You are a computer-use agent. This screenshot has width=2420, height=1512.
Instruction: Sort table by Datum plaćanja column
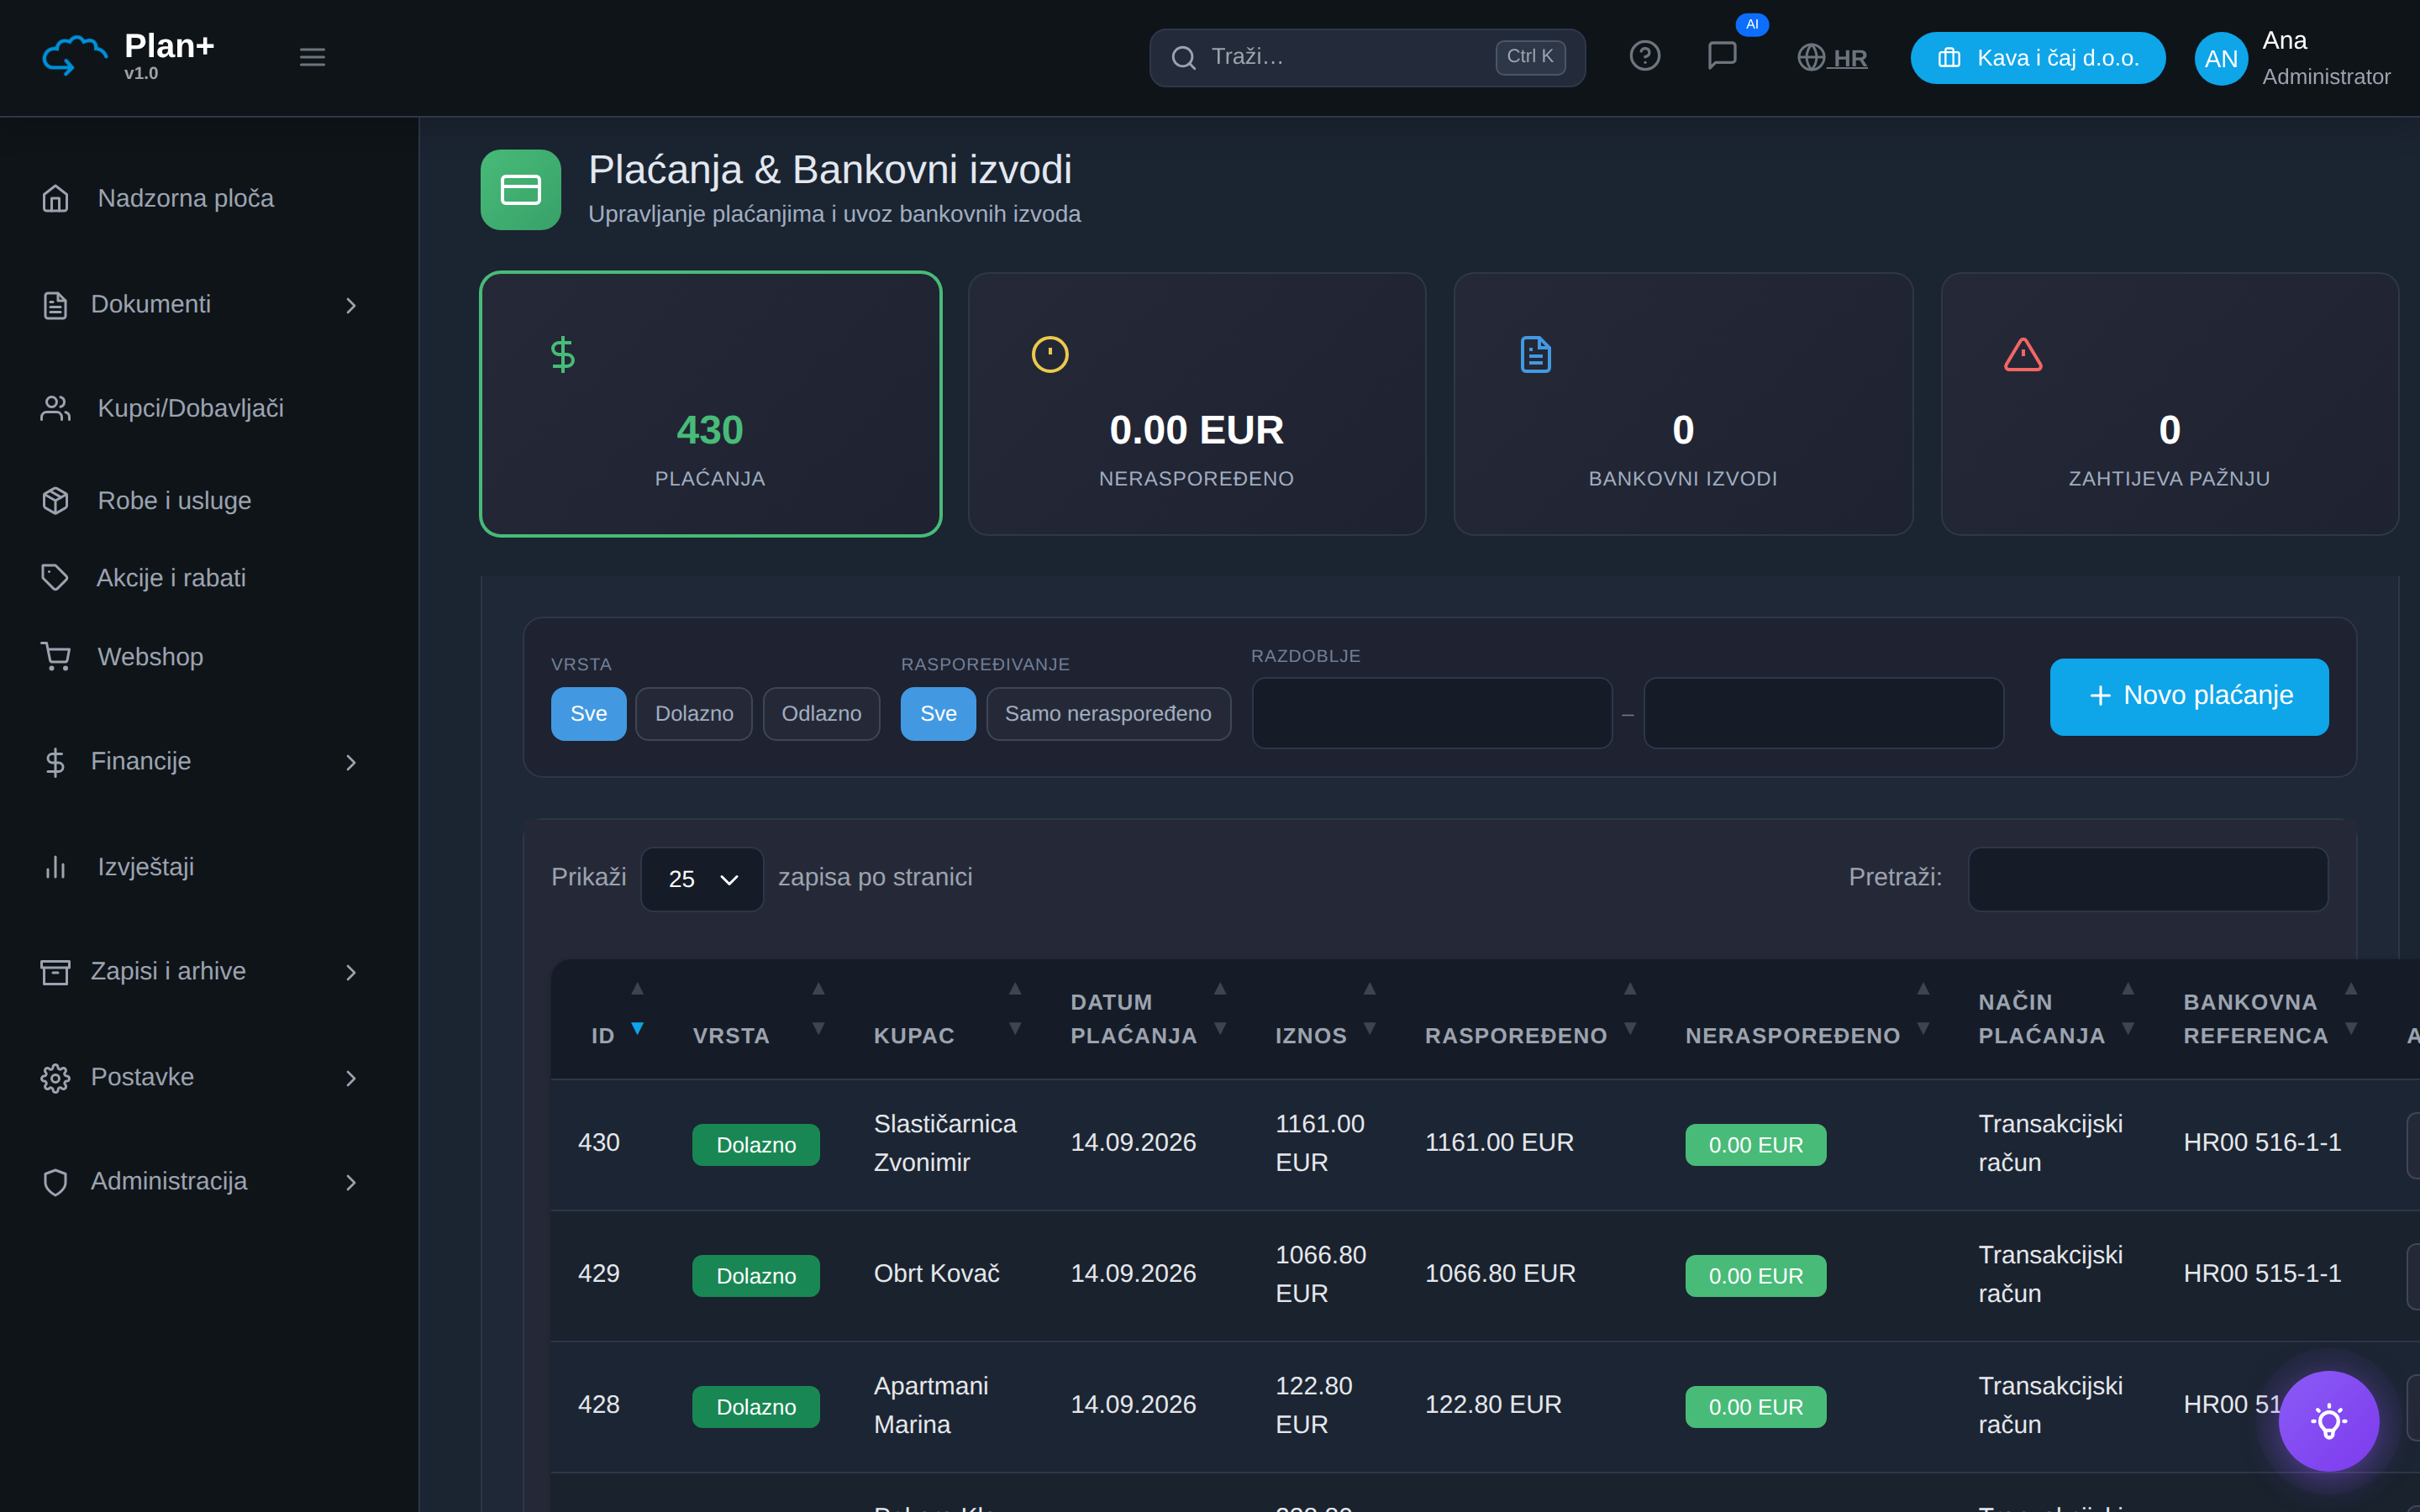[1148, 1019]
